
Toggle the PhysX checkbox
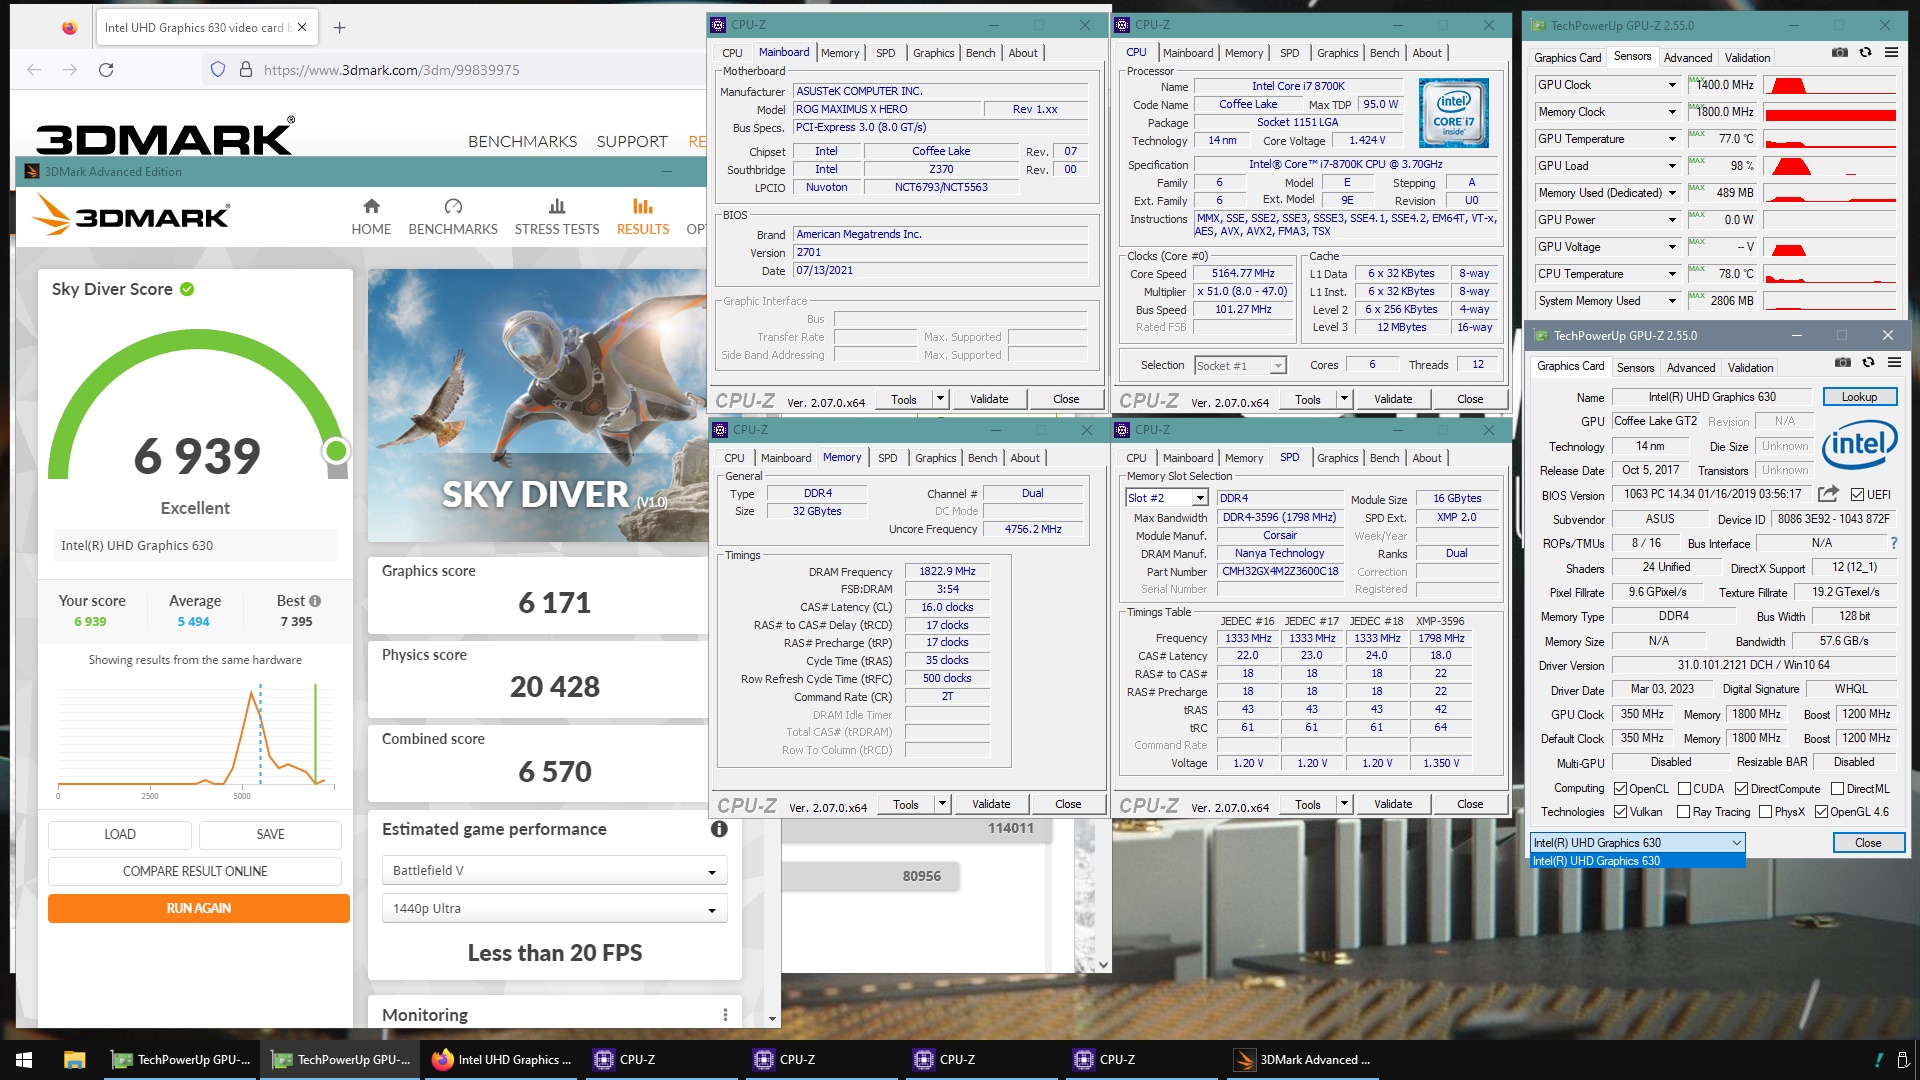click(1765, 812)
